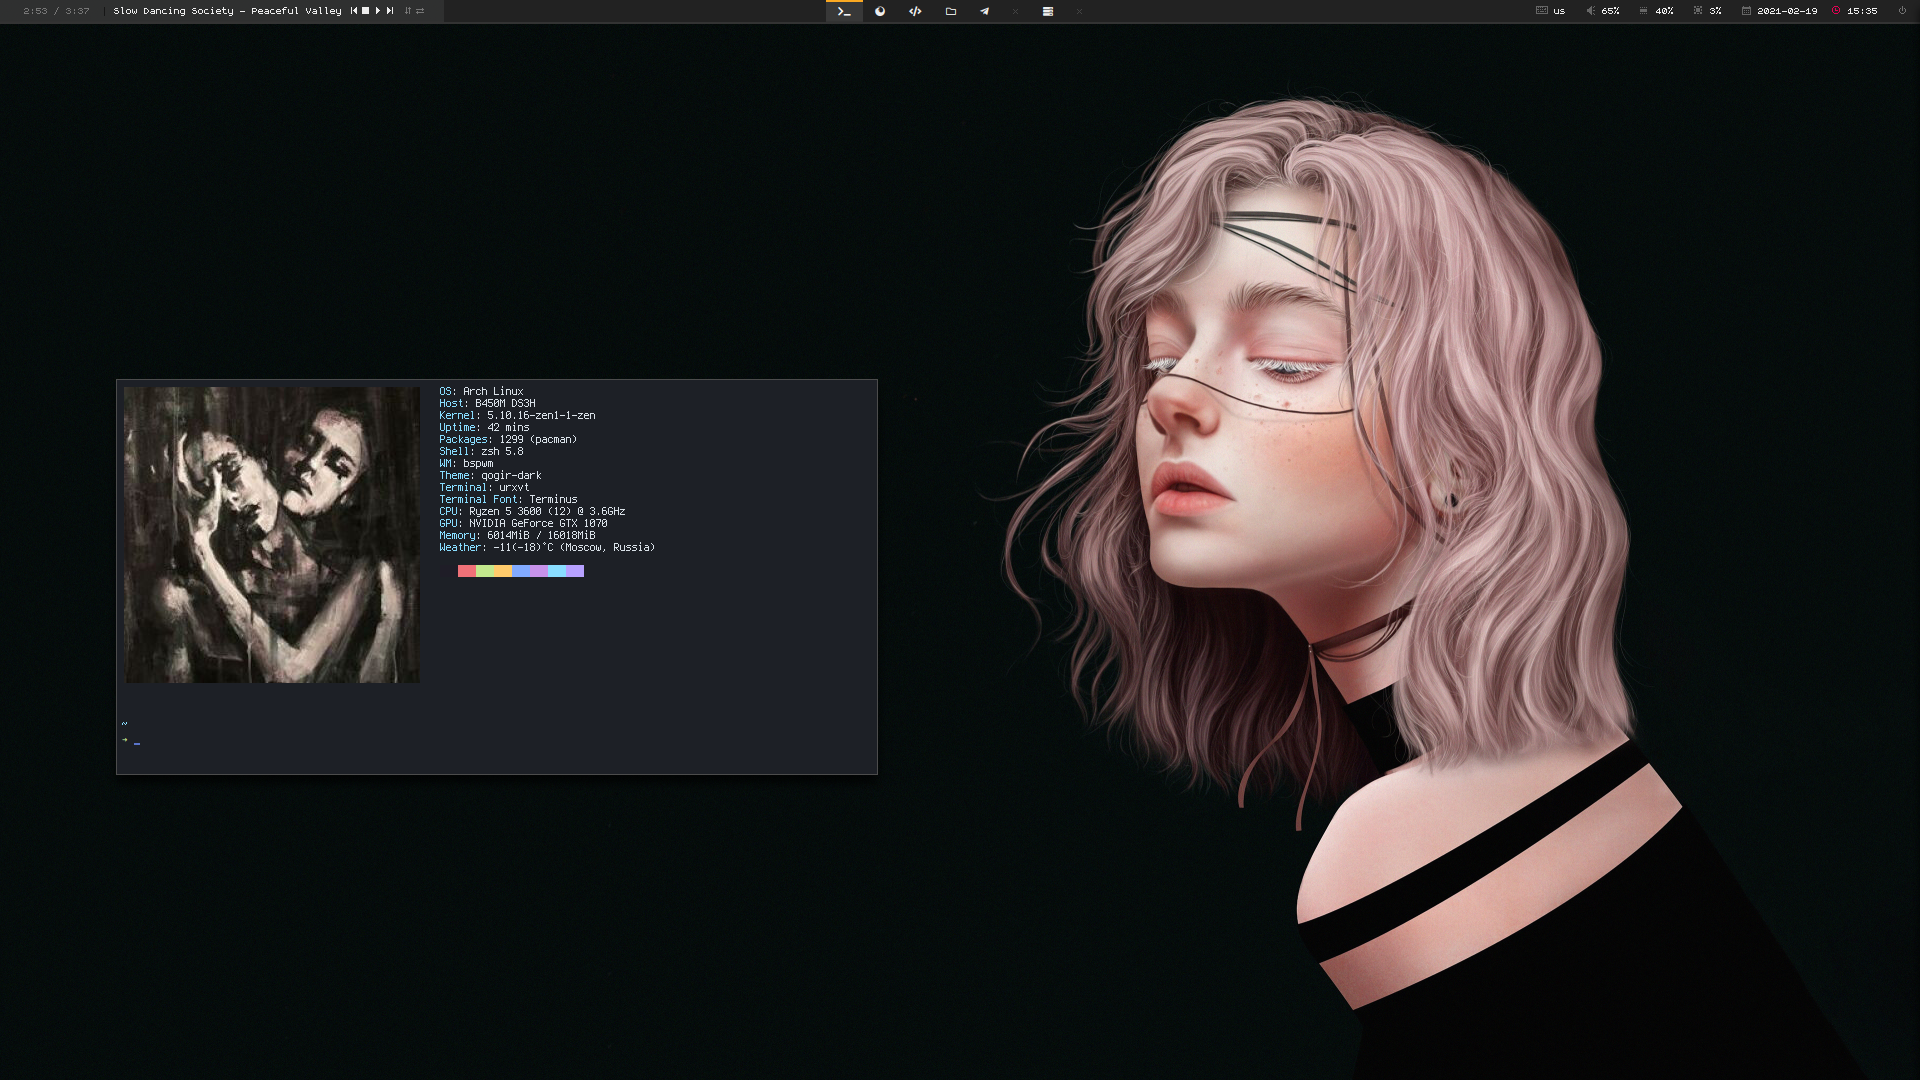Switch to the Telegram workspace icon

[x=984, y=11]
